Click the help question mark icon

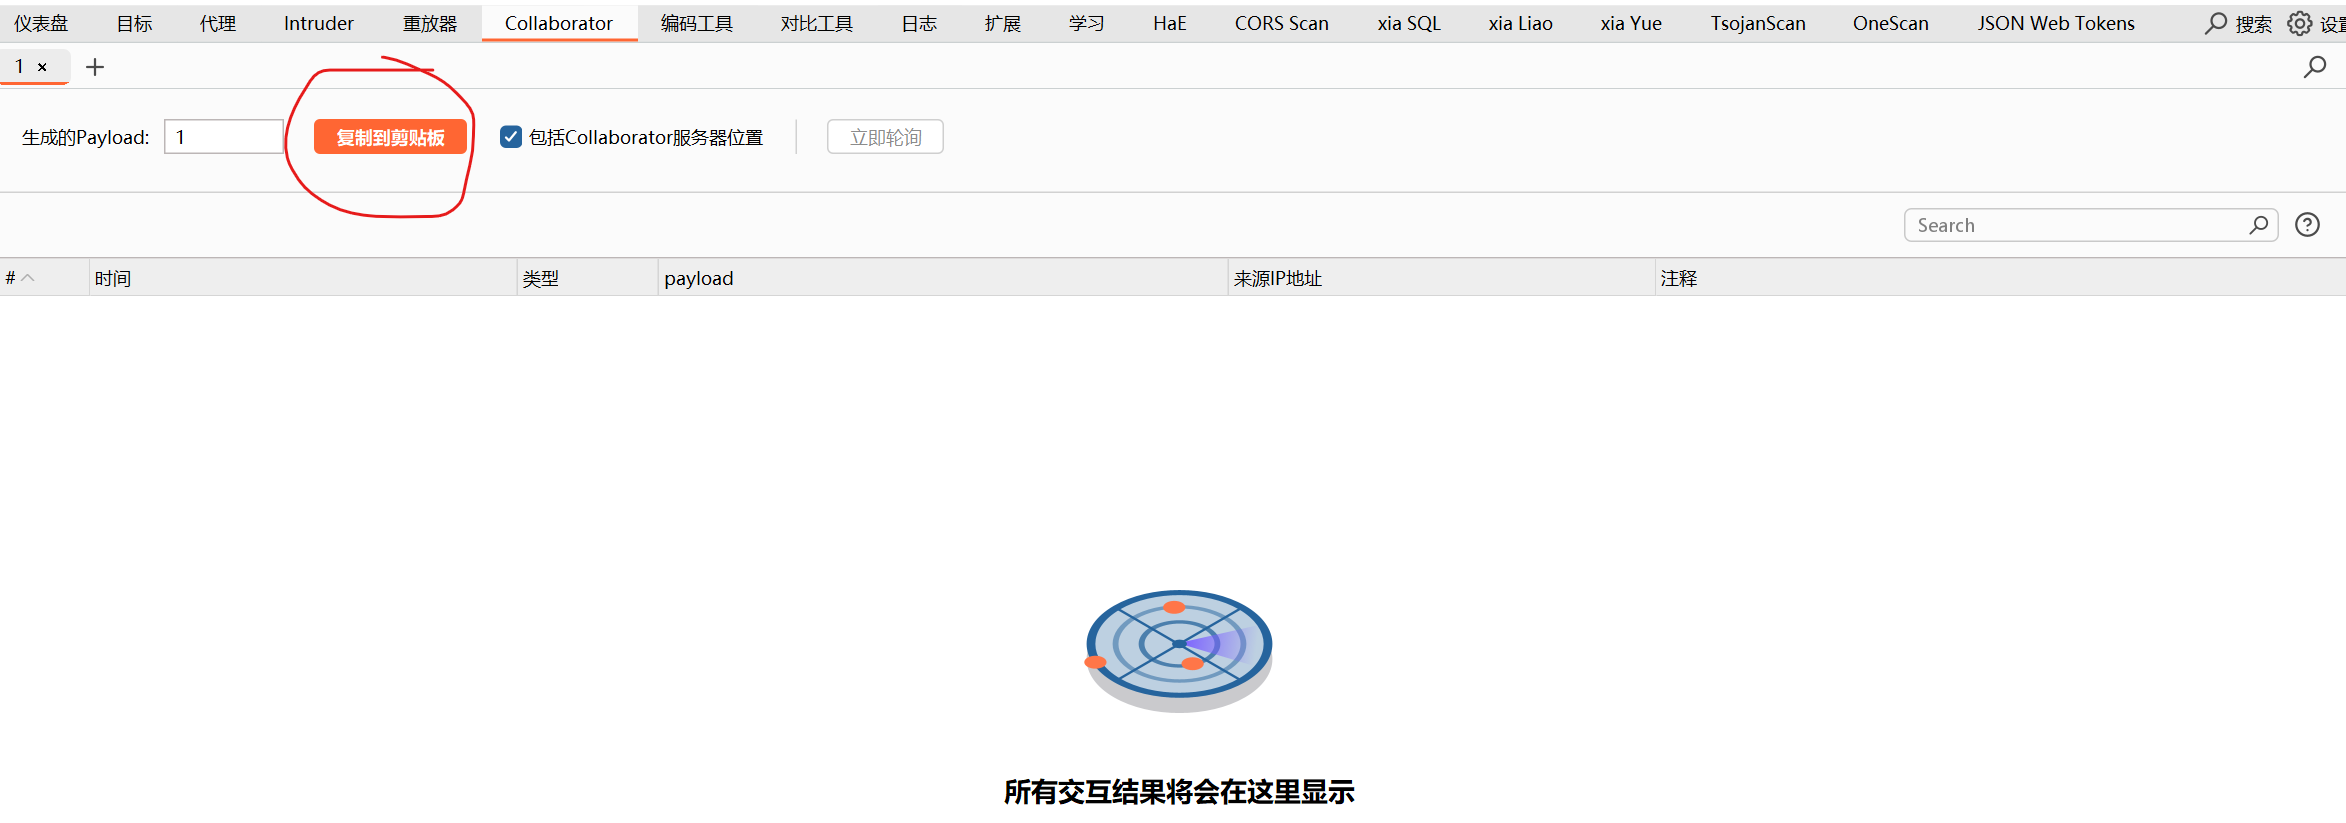(x=2307, y=225)
